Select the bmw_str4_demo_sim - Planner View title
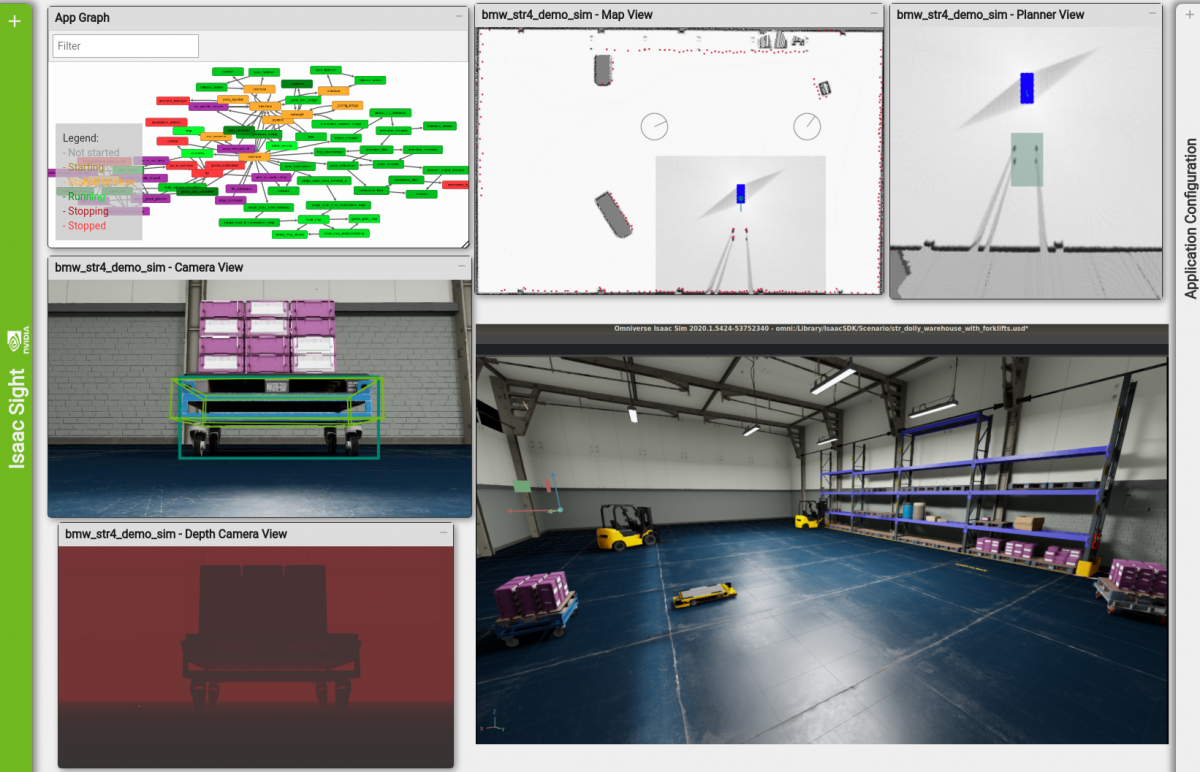 (x=990, y=14)
